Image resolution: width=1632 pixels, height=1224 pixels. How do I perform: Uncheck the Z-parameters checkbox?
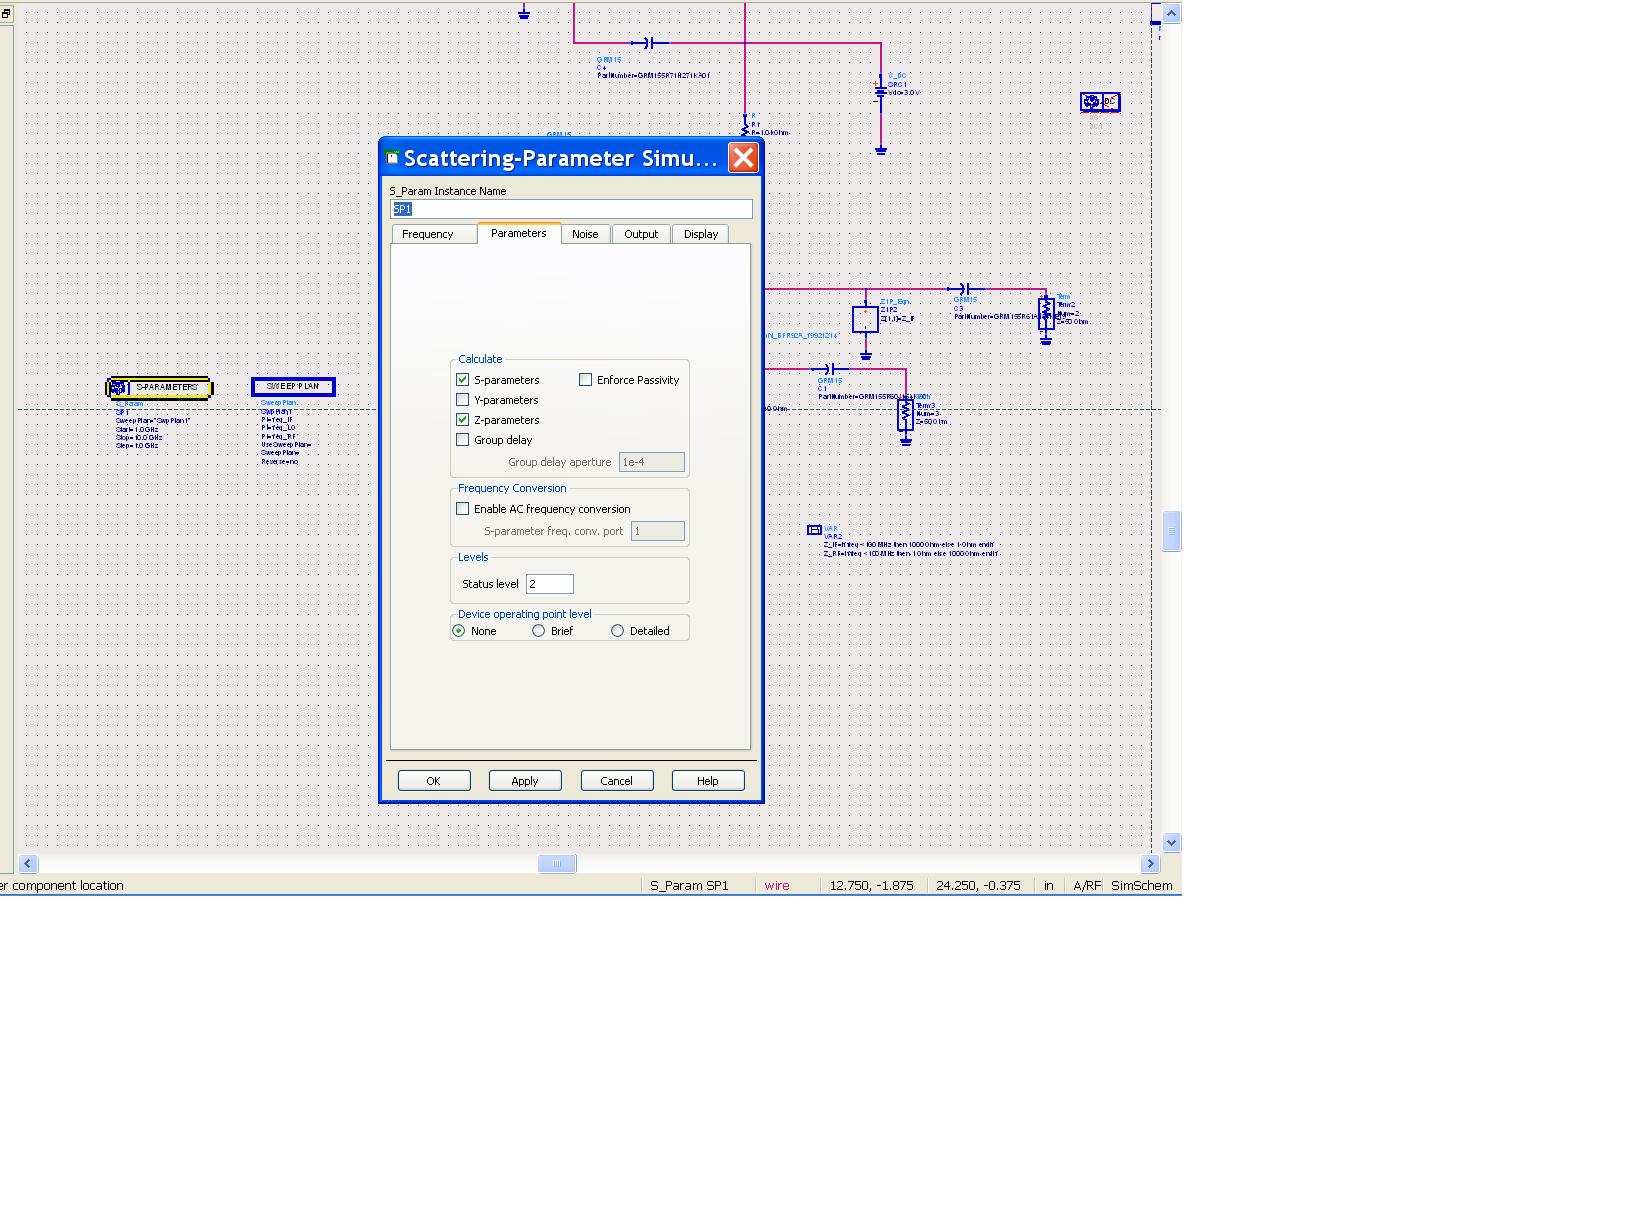(x=463, y=420)
